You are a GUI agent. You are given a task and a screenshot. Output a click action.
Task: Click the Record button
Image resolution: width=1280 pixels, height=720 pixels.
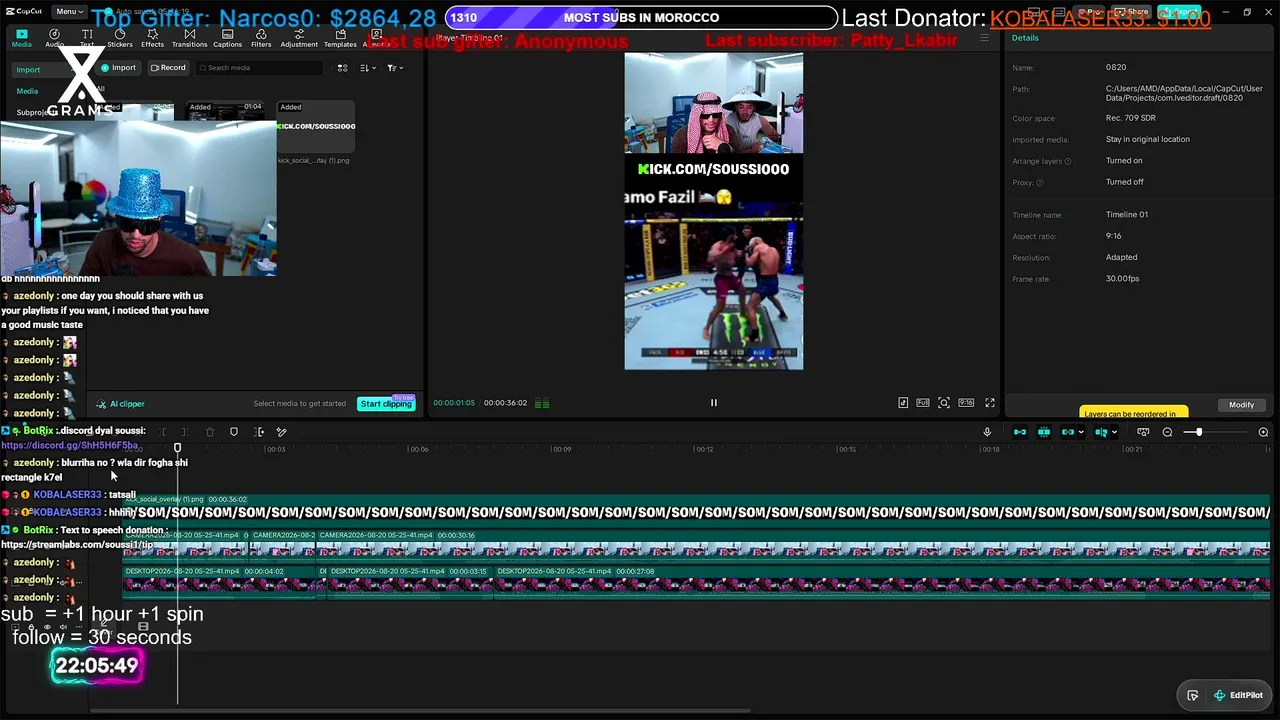click(x=168, y=68)
